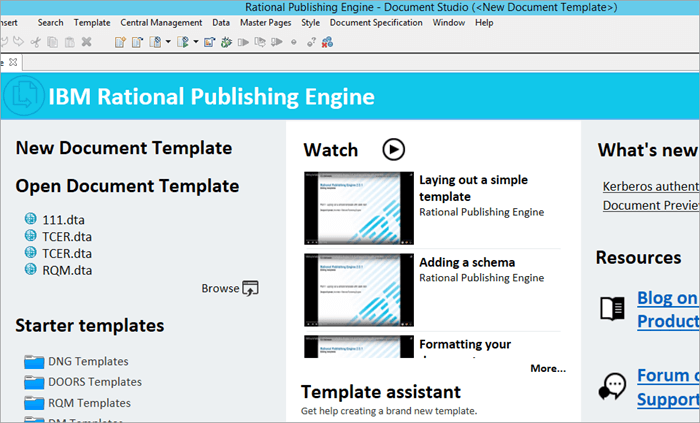Viewport: 700px width, 423px height.
Task: Click the Cut scissors toolbar icon
Action: [36, 42]
